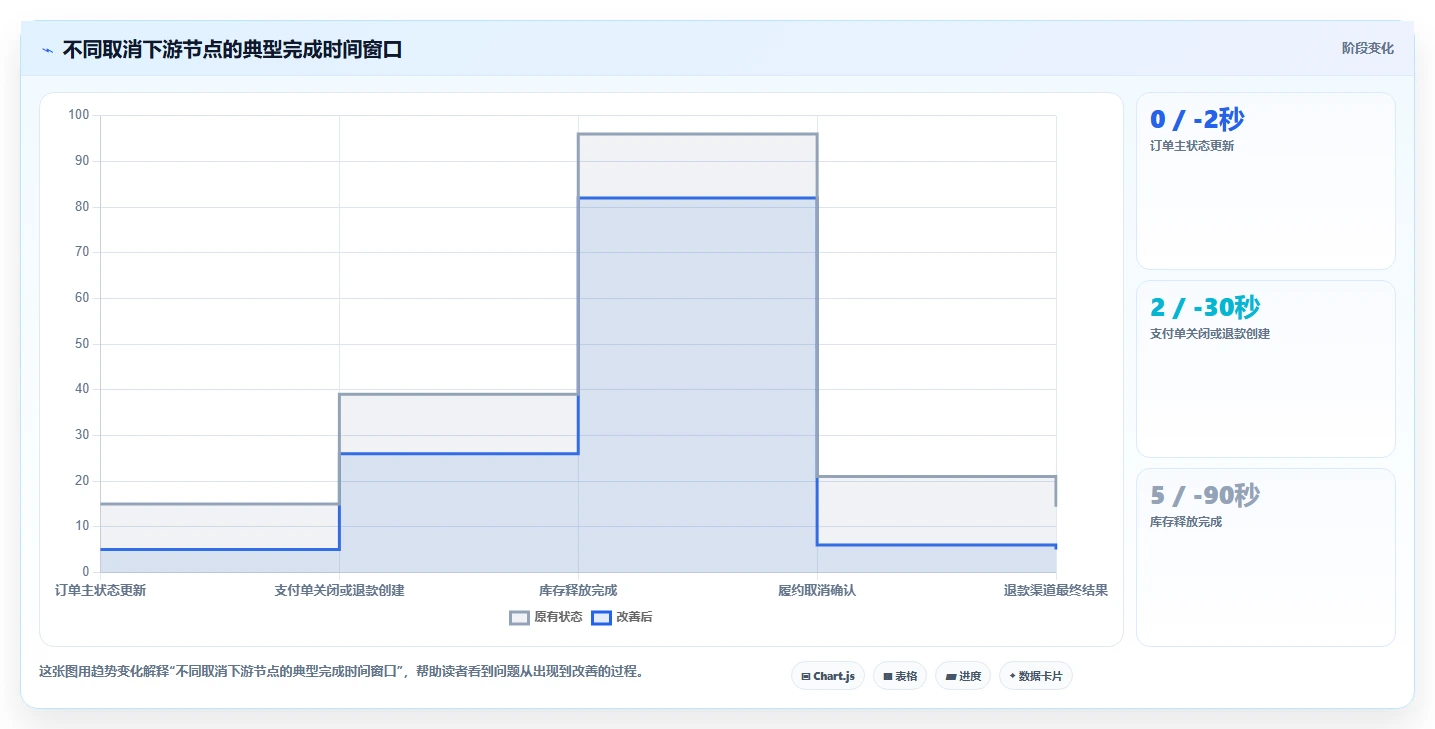The height and width of the screenshot is (729, 1435).
Task: Click the 表格 chip
Action: tap(900, 676)
